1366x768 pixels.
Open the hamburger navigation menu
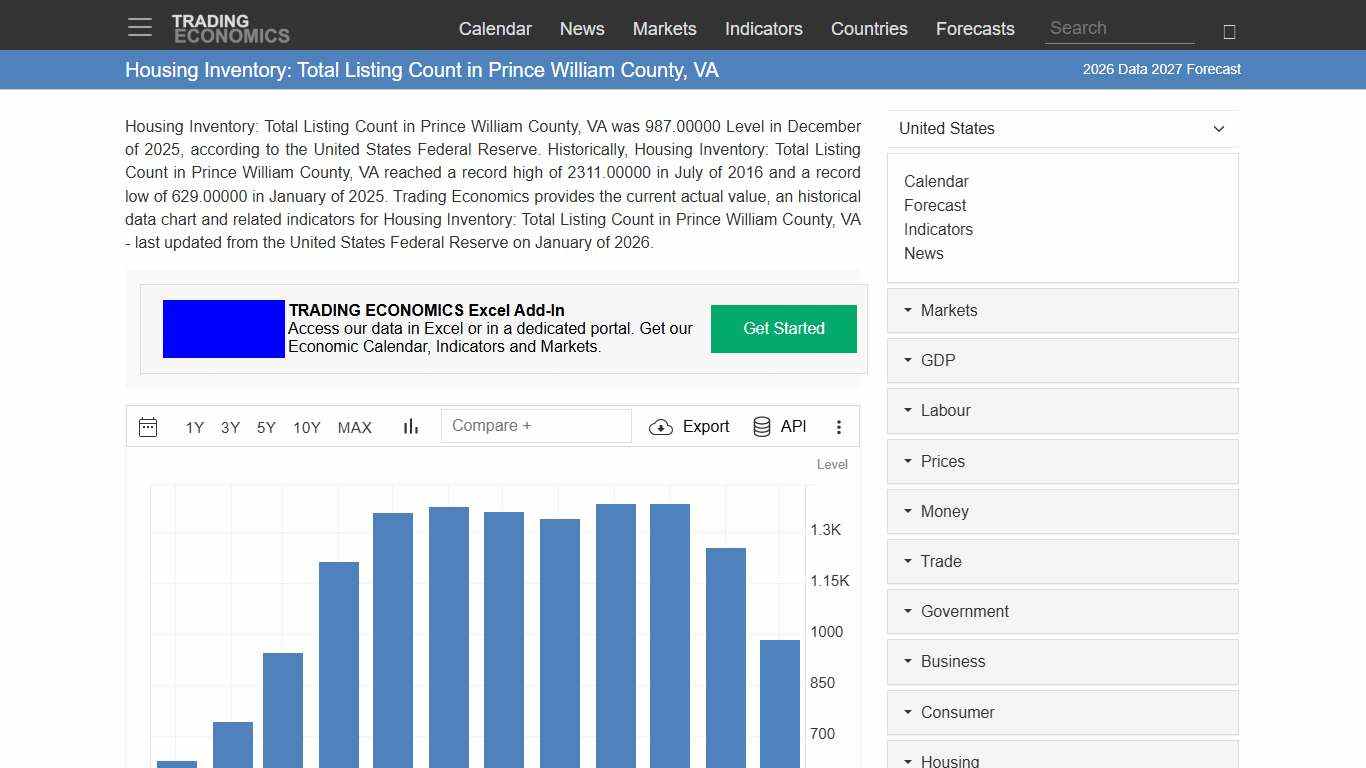[x=139, y=27]
